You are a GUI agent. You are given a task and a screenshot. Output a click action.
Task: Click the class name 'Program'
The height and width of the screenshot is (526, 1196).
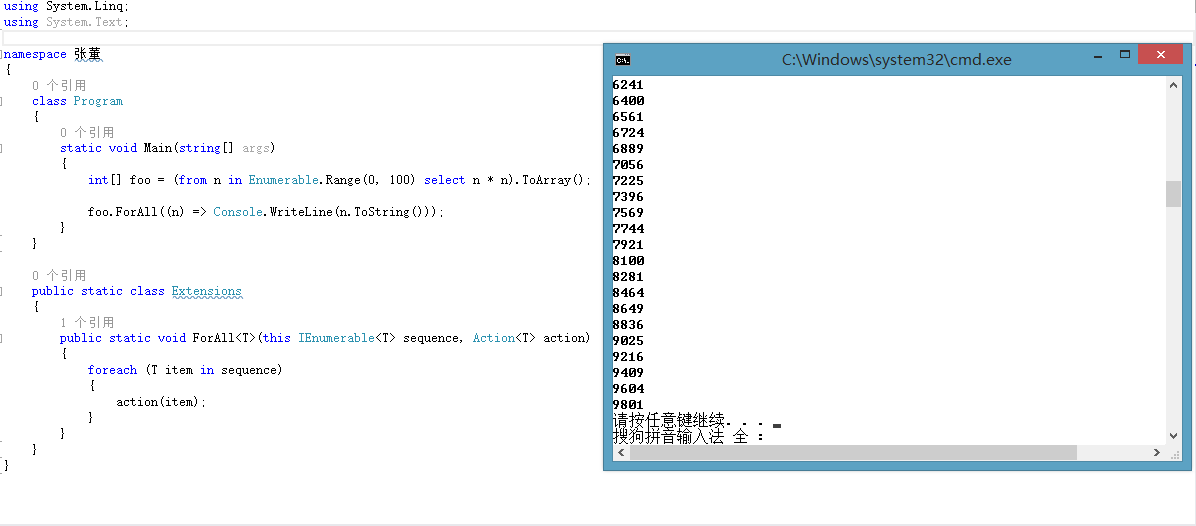pyautogui.click(x=98, y=101)
